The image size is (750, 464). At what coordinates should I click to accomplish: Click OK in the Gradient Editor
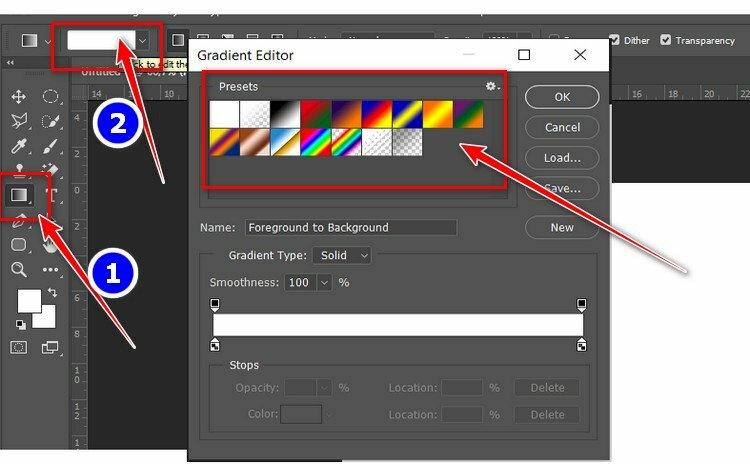point(562,97)
